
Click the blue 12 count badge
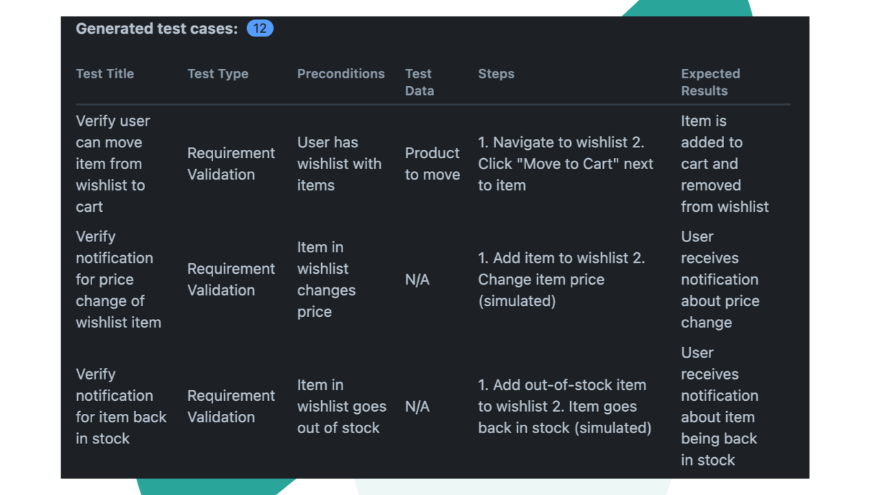click(x=260, y=29)
